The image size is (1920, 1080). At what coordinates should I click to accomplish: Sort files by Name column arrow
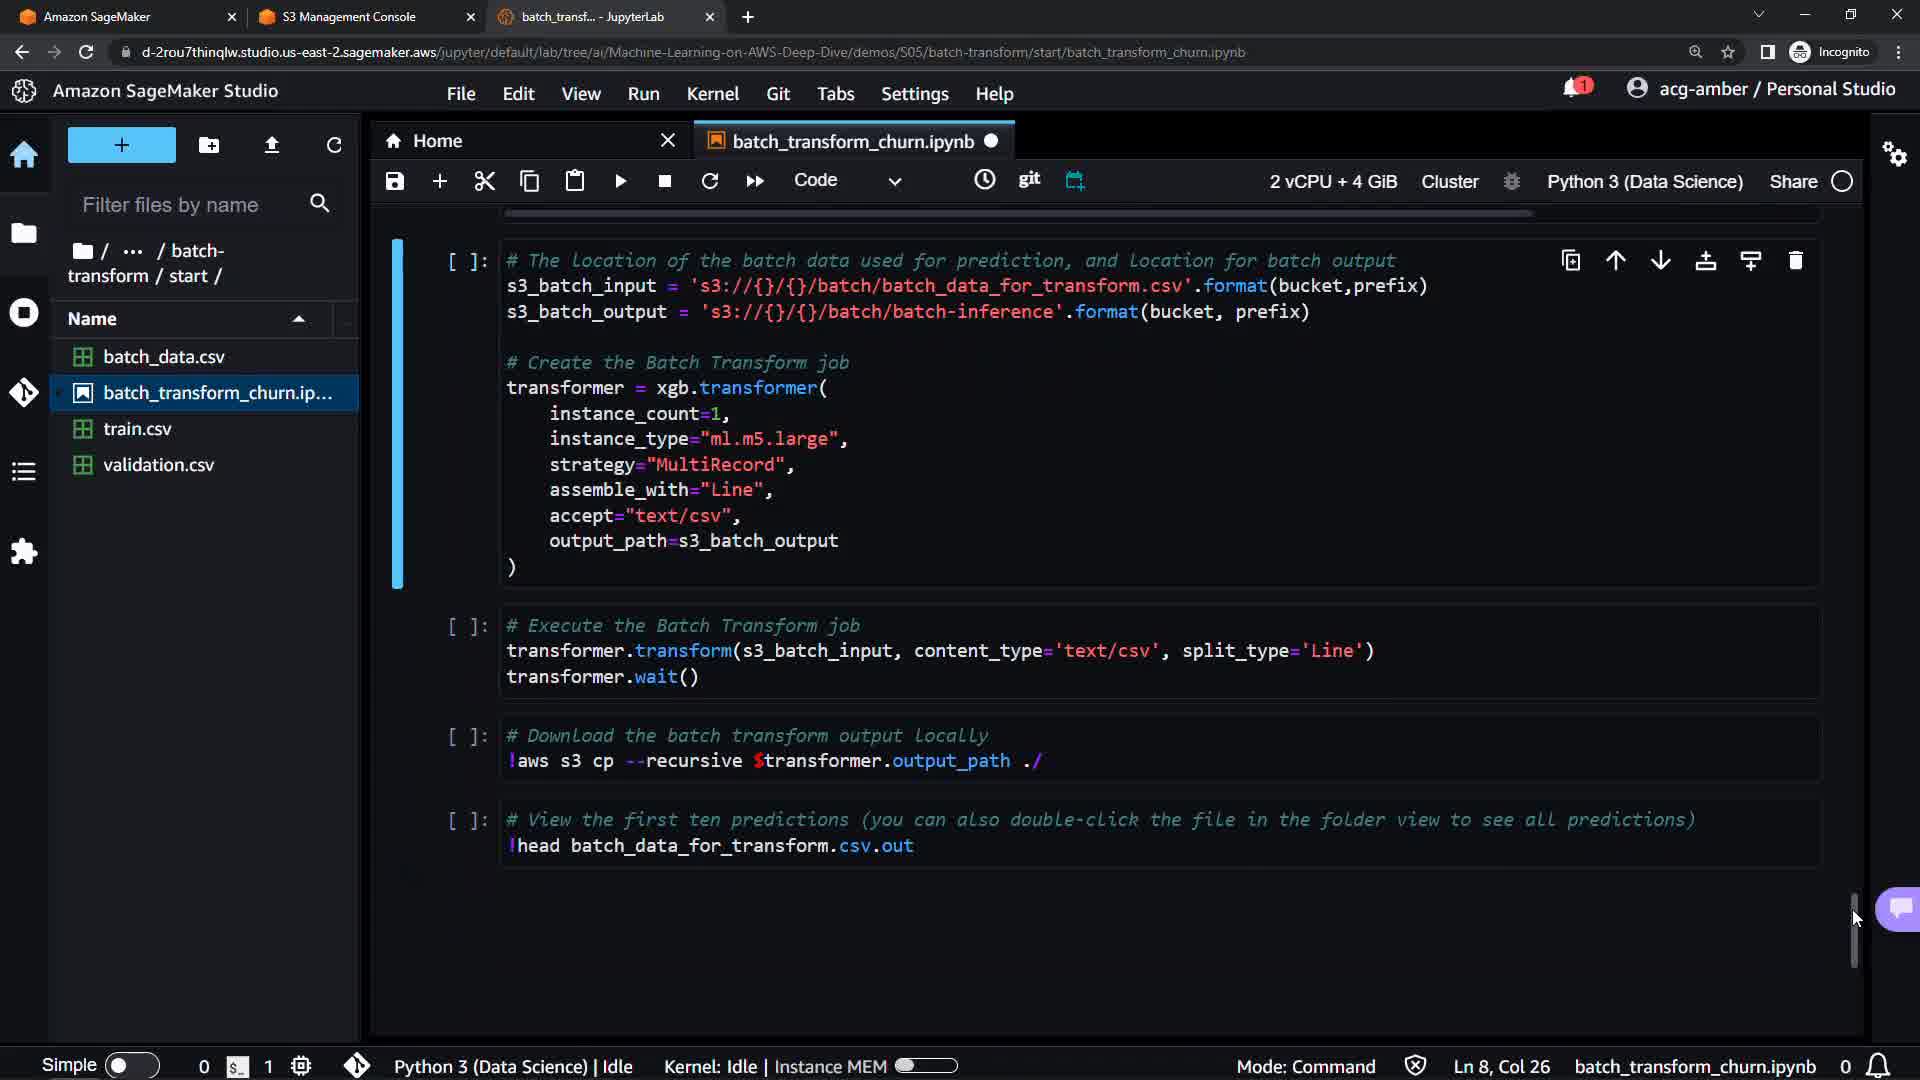point(298,319)
